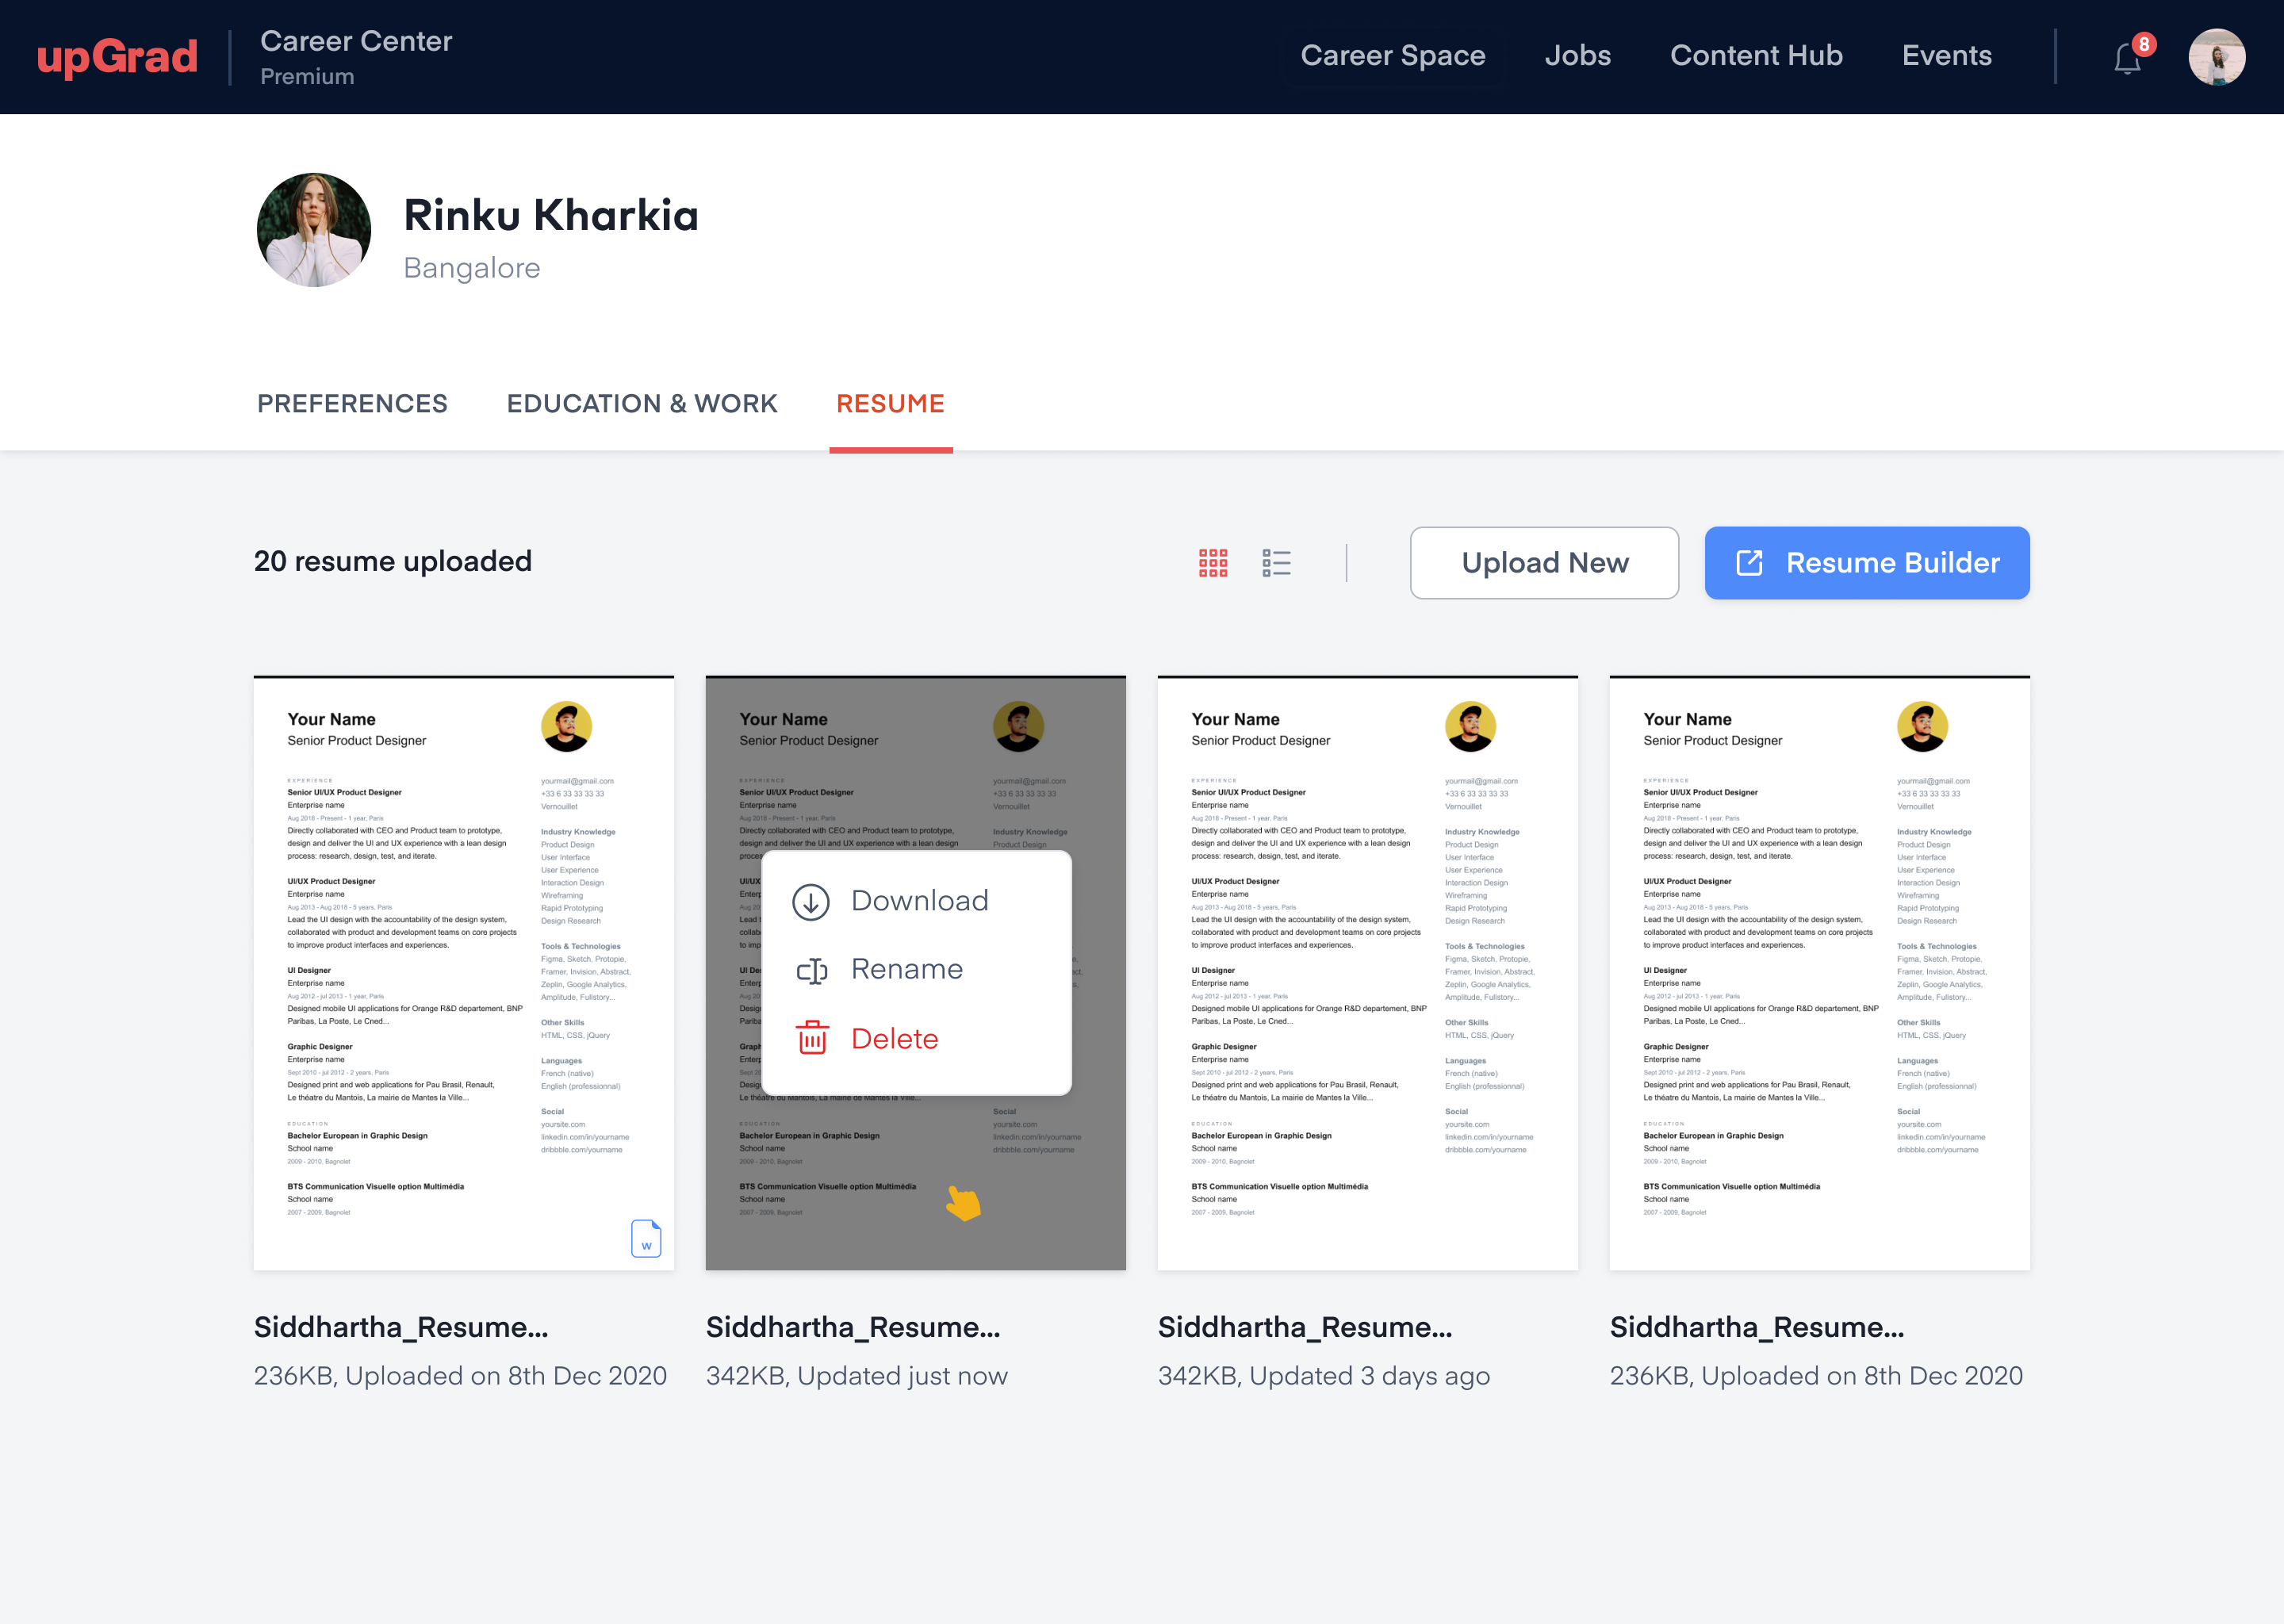Click the red trash Delete icon
Image resolution: width=2284 pixels, height=1624 pixels.
tap(812, 1038)
